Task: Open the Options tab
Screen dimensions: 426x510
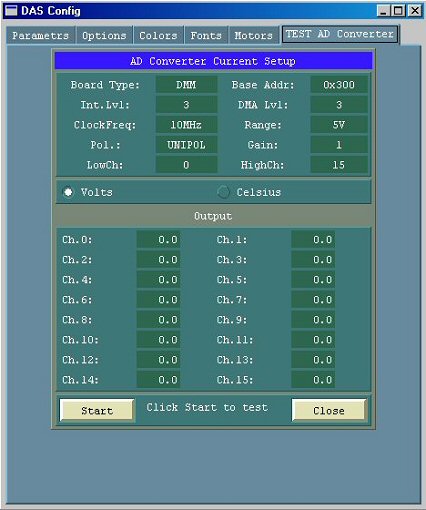Action: pos(104,35)
